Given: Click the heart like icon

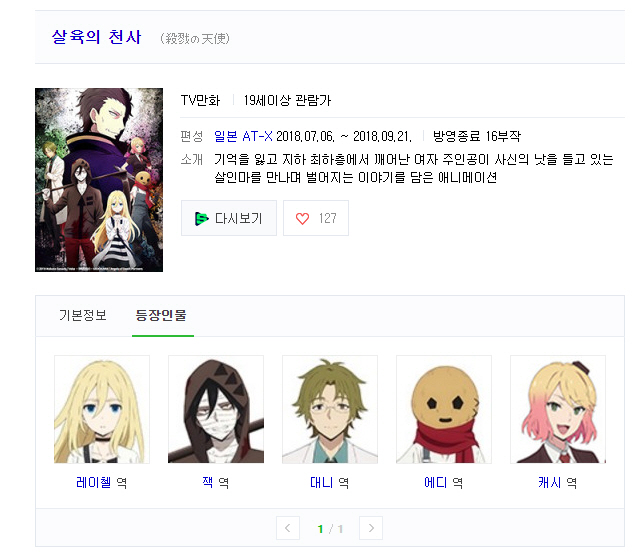Looking at the screenshot, I should click(302, 219).
